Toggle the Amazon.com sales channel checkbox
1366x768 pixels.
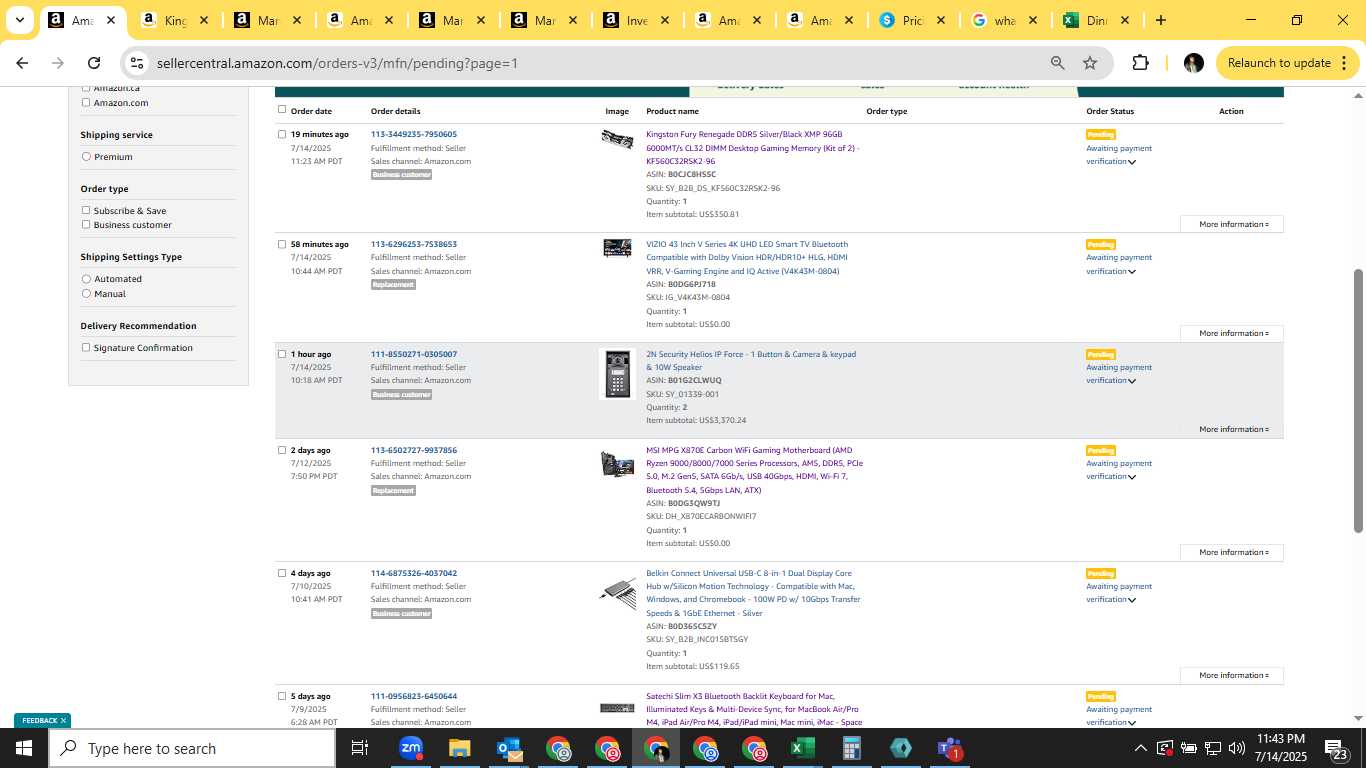pos(85,102)
